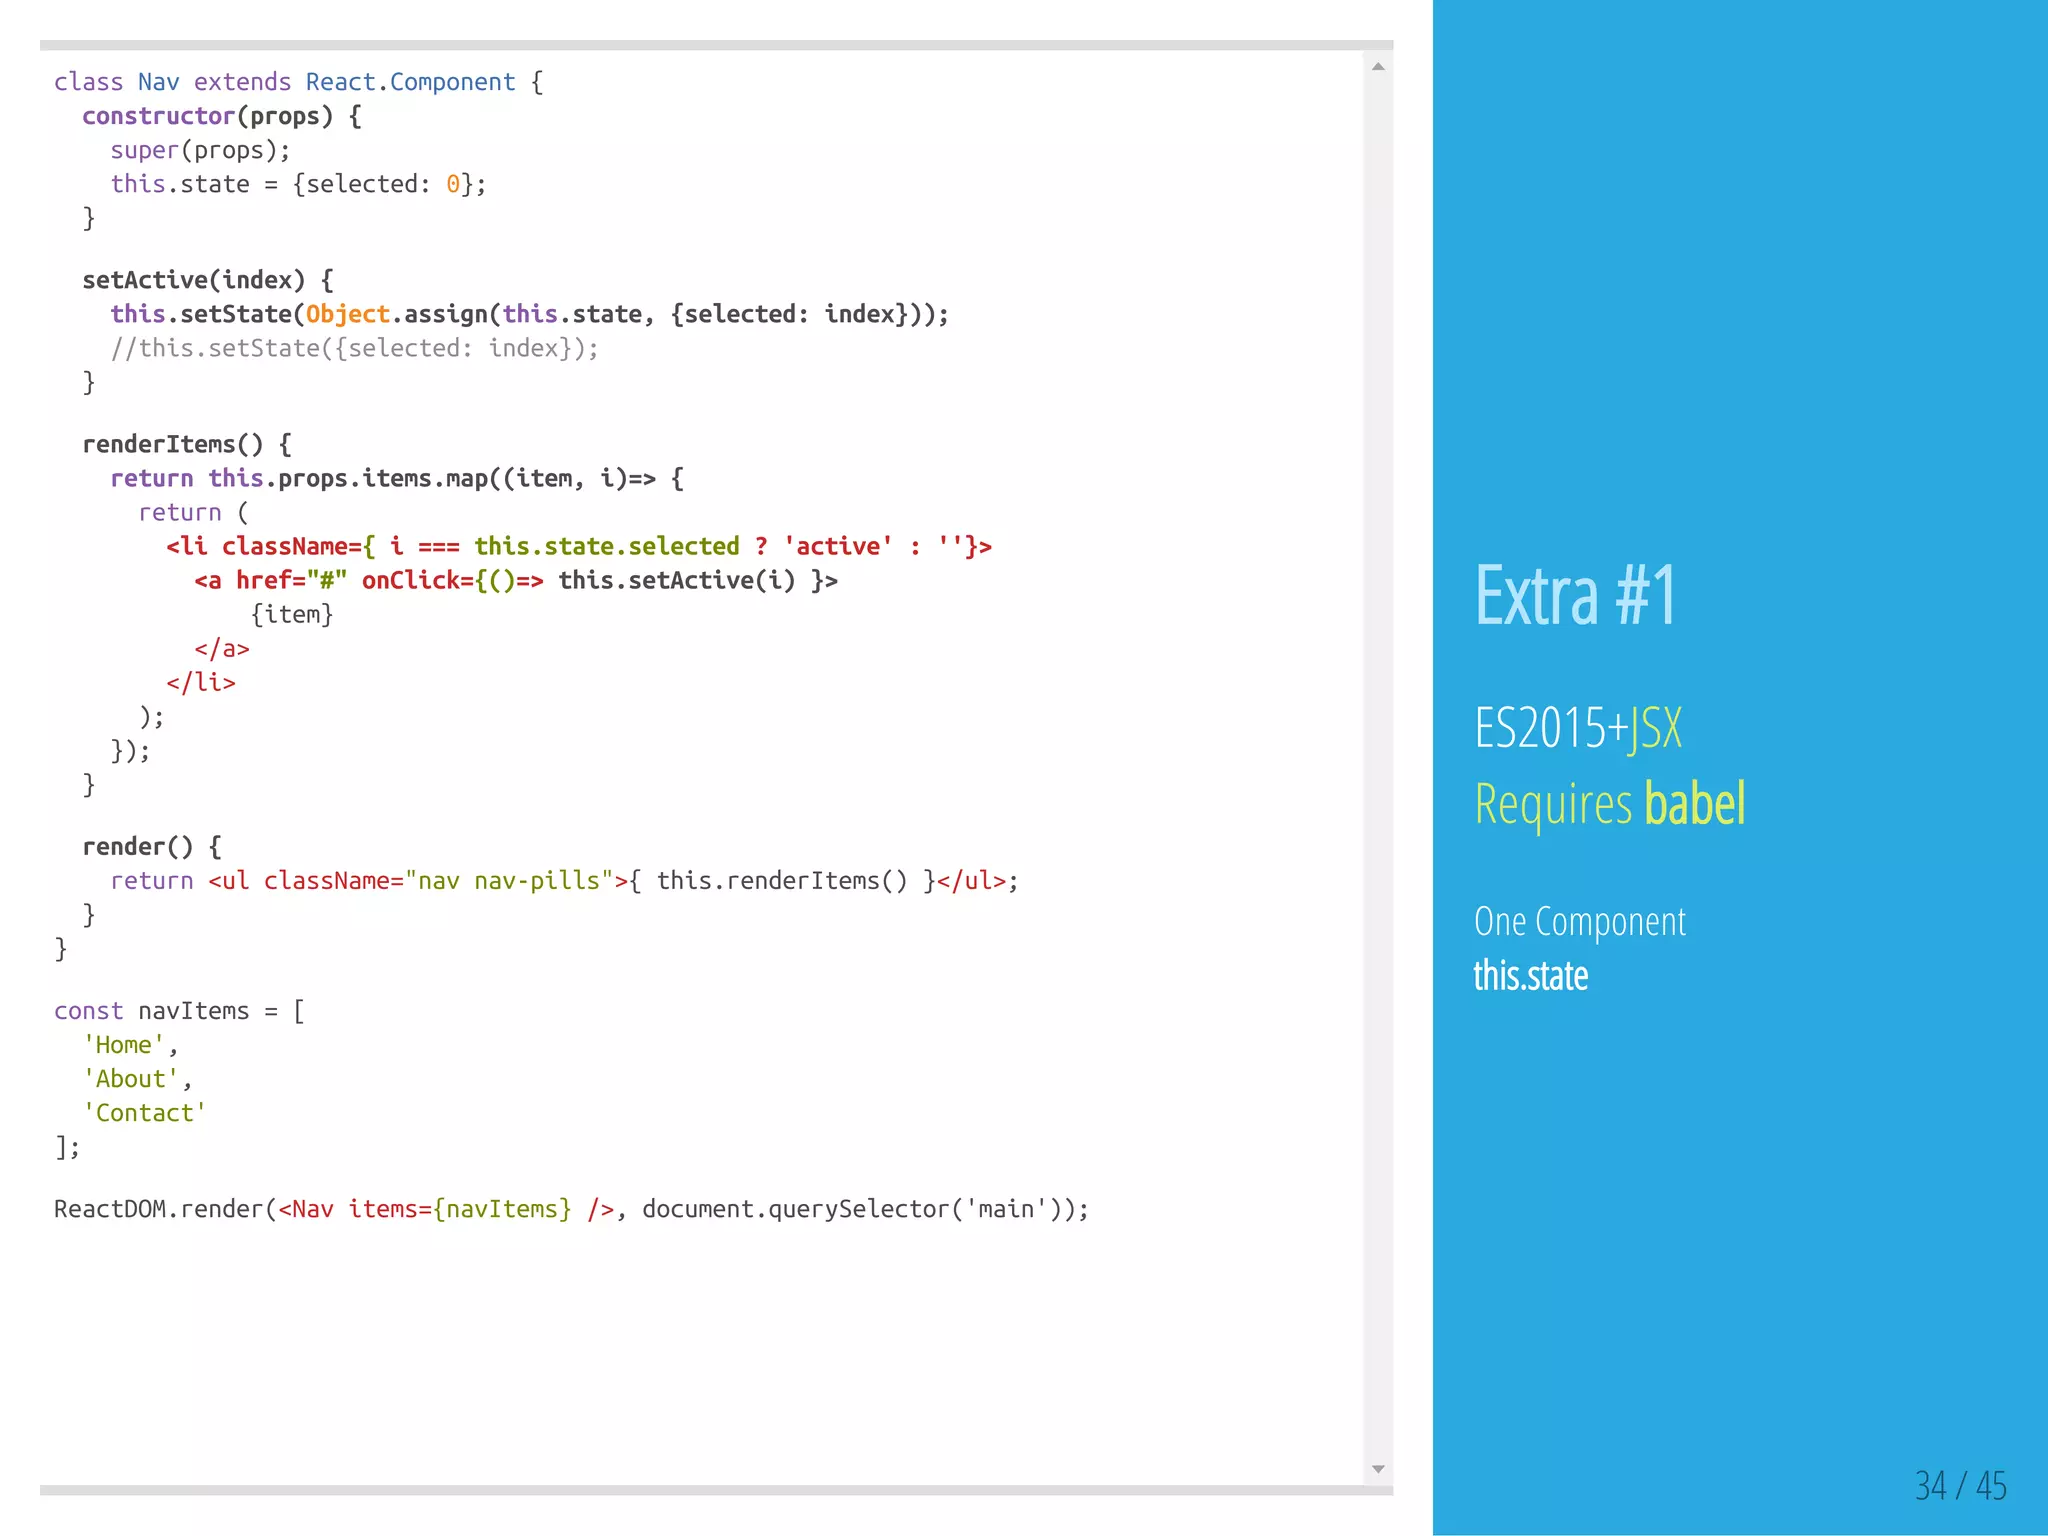The image size is (2048, 1536).
Task: Click the 'renderItems() {' line
Action: pos(187,444)
